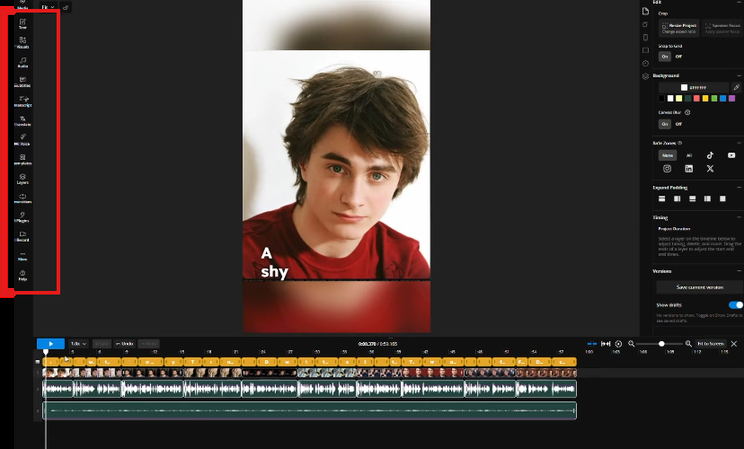Click the Speaker Focus button
This screenshot has width=744, height=449.
click(x=722, y=28)
